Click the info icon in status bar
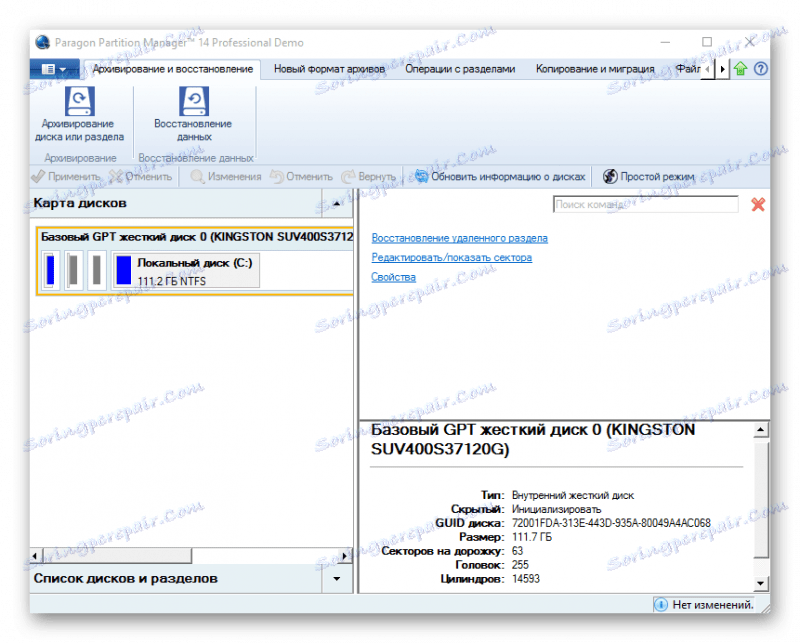 point(661,605)
